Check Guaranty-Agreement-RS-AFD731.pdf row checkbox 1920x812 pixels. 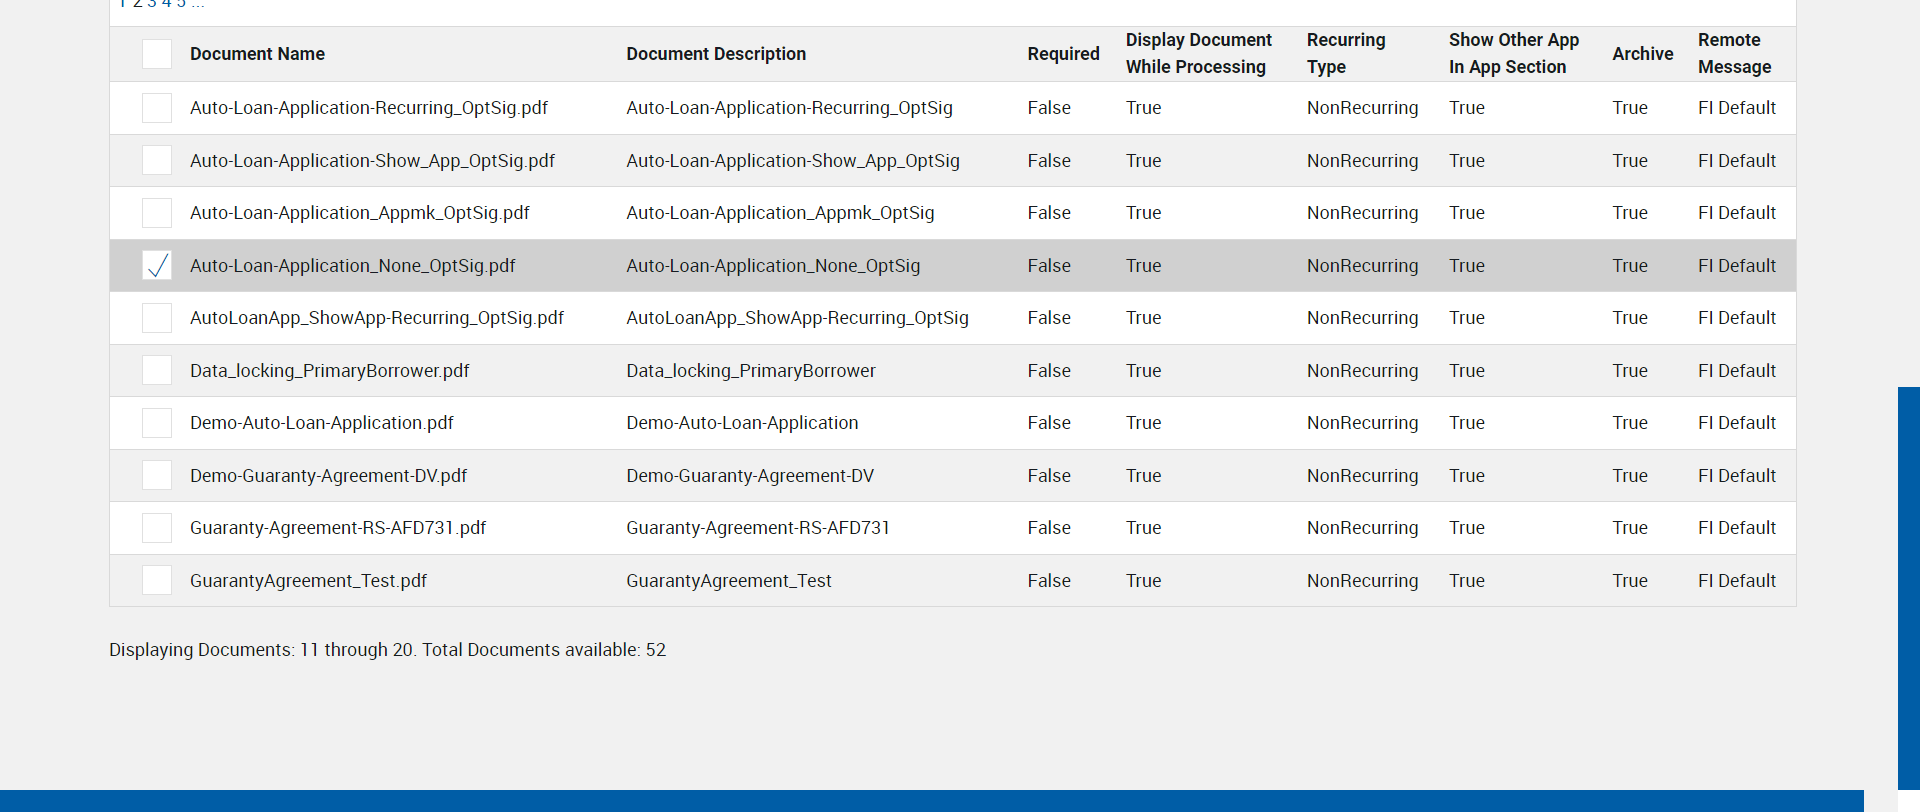(x=157, y=528)
